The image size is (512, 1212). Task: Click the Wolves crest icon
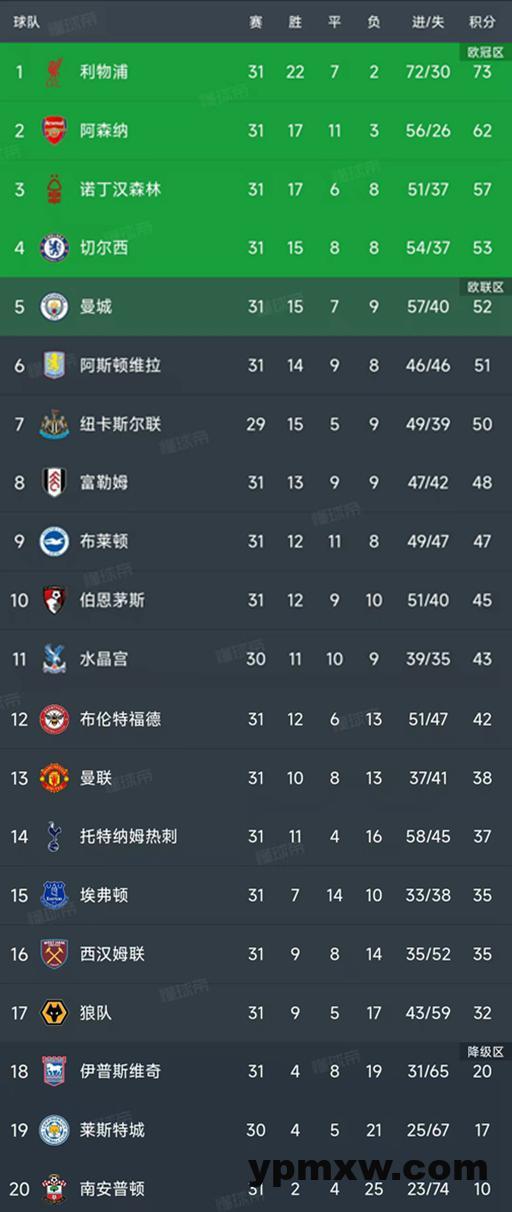click(x=54, y=1013)
